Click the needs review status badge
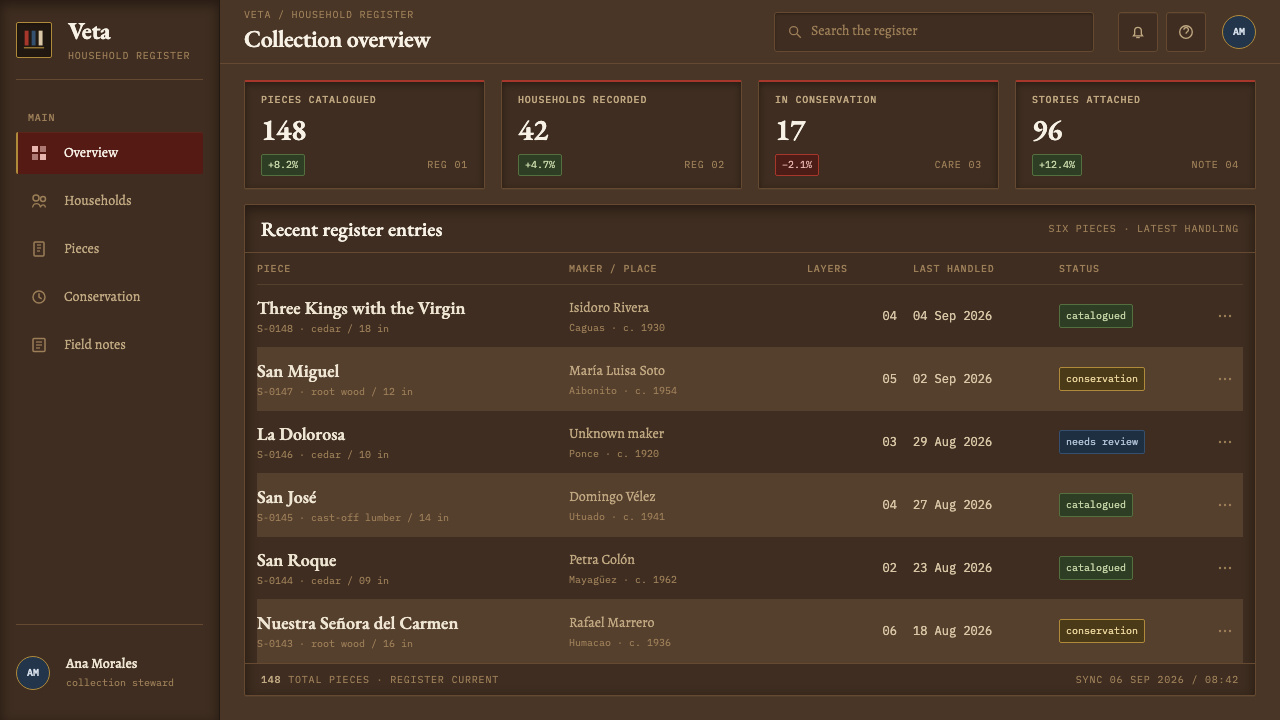 pyautogui.click(x=1102, y=442)
